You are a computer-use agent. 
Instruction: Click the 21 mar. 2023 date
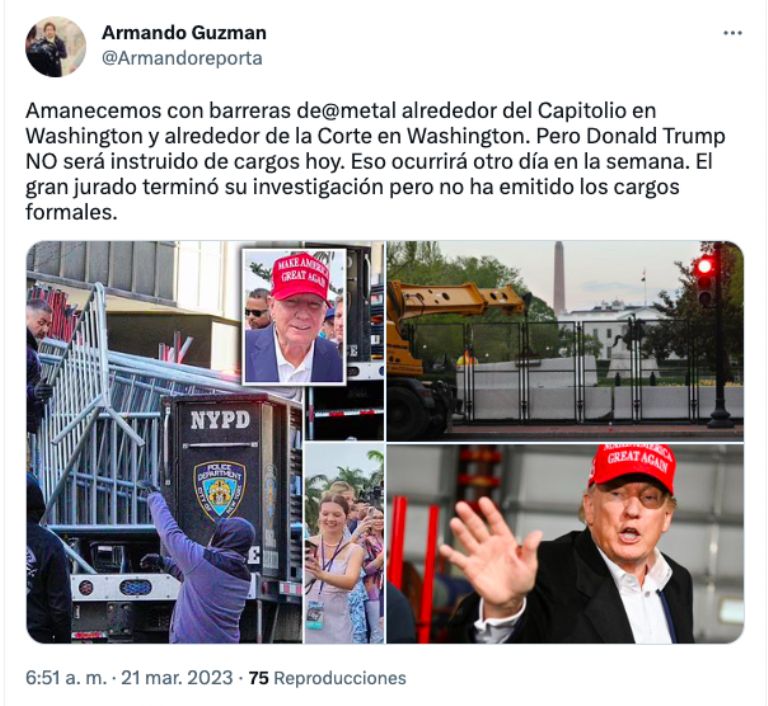[177, 678]
